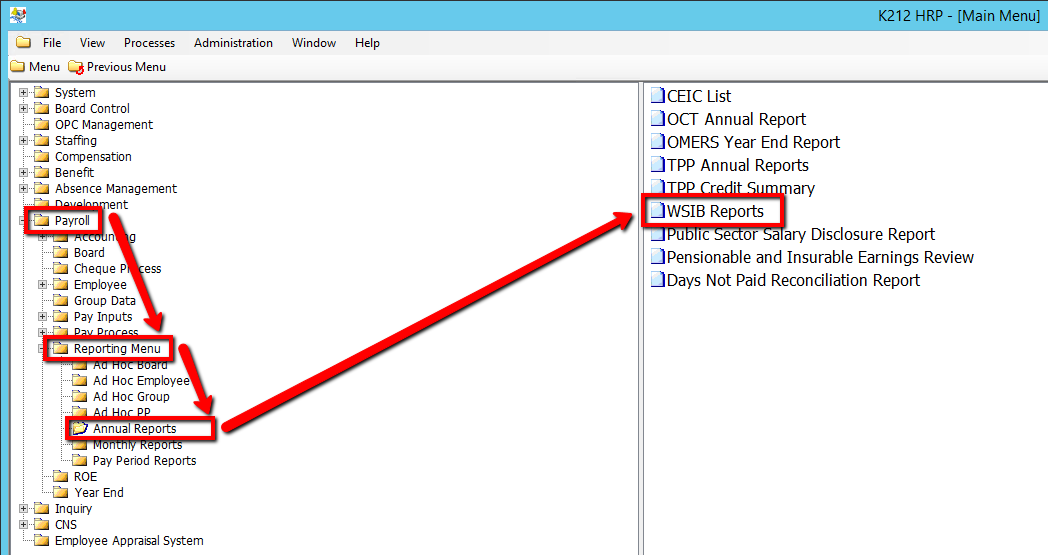The image size is (1048, 555).
Task: Click the Previous Menu toolbar icon
Action: [x=76, y=67]
